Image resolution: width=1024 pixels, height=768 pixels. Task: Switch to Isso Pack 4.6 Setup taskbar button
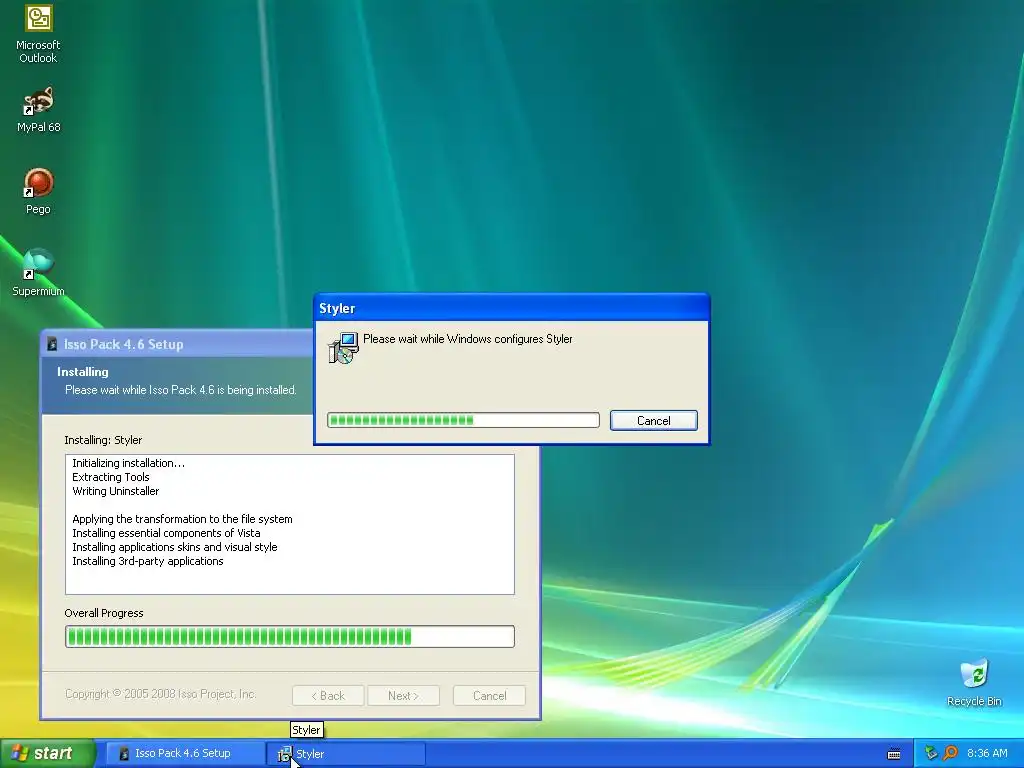(x=184, y=753)
